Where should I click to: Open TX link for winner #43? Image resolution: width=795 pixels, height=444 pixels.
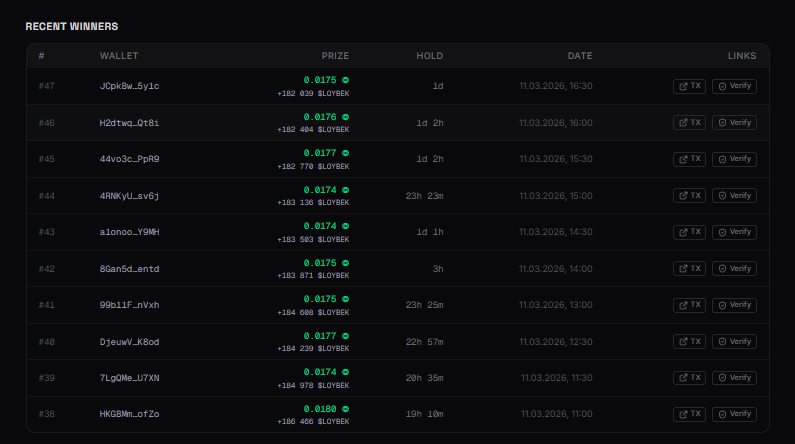(x=689, y=232)
